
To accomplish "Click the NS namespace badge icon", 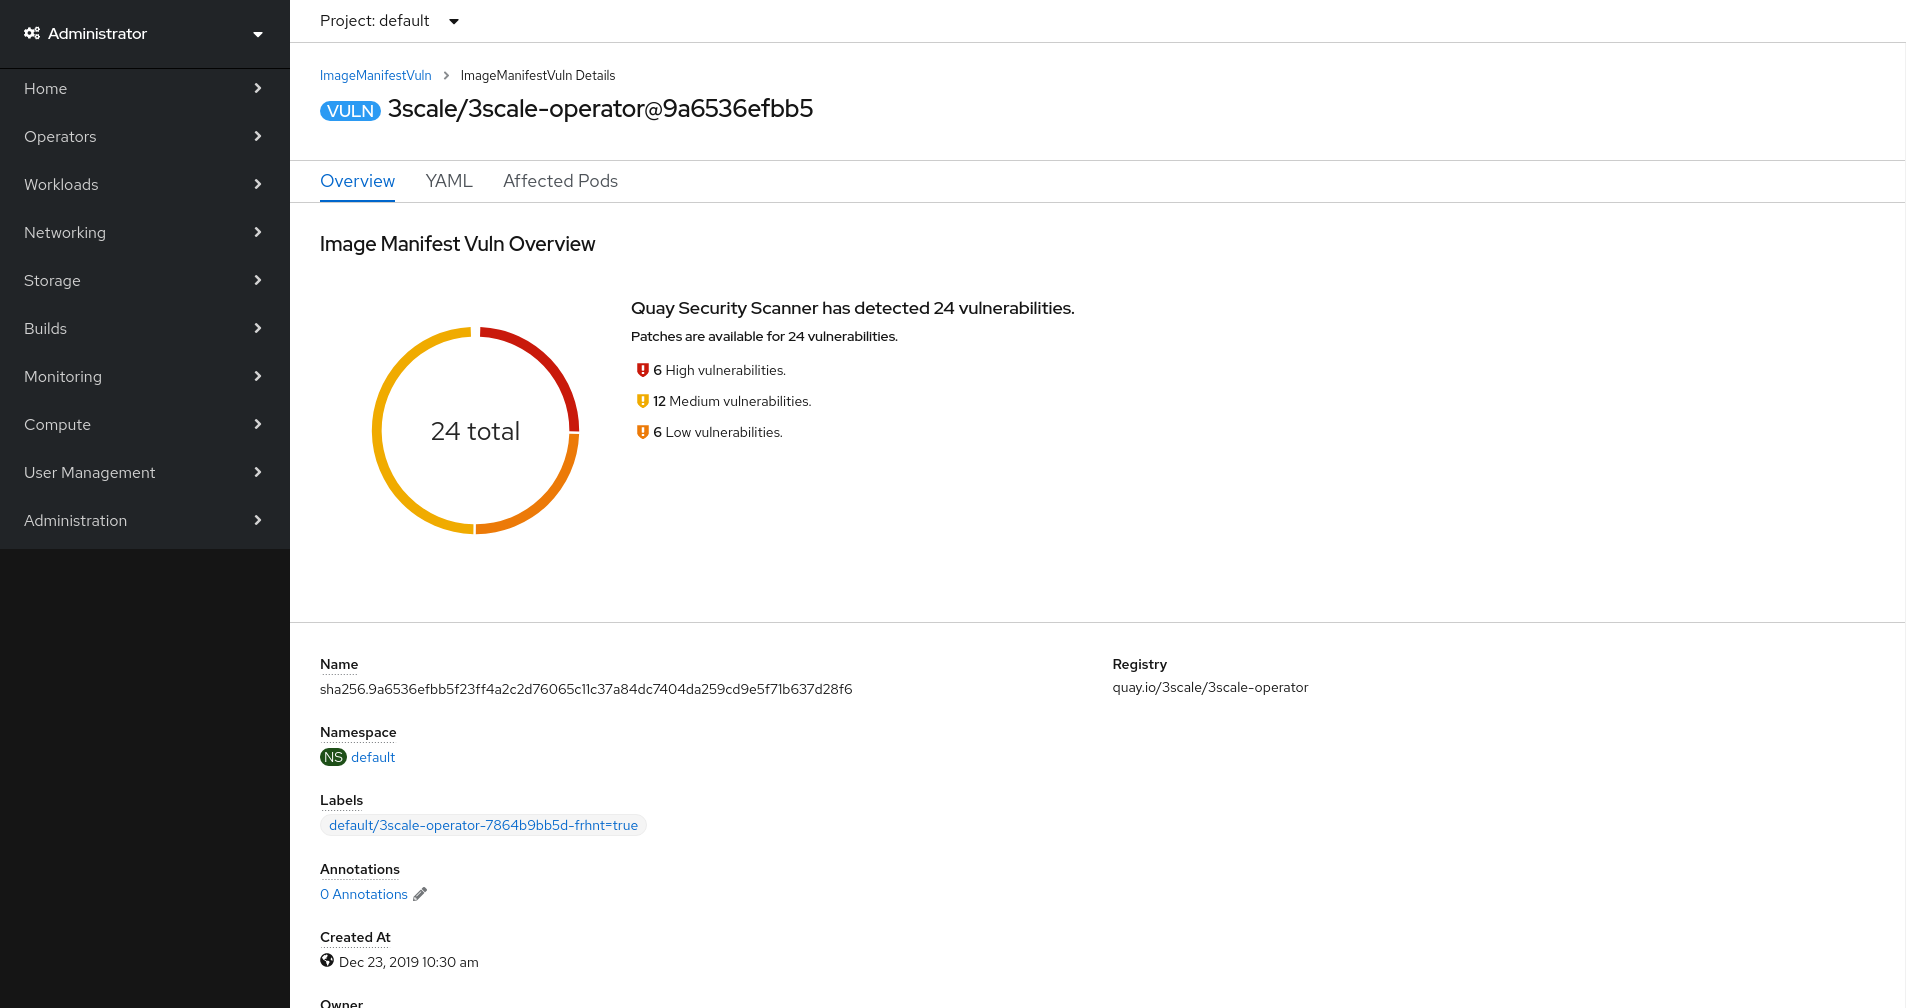I will coord(333,757).
